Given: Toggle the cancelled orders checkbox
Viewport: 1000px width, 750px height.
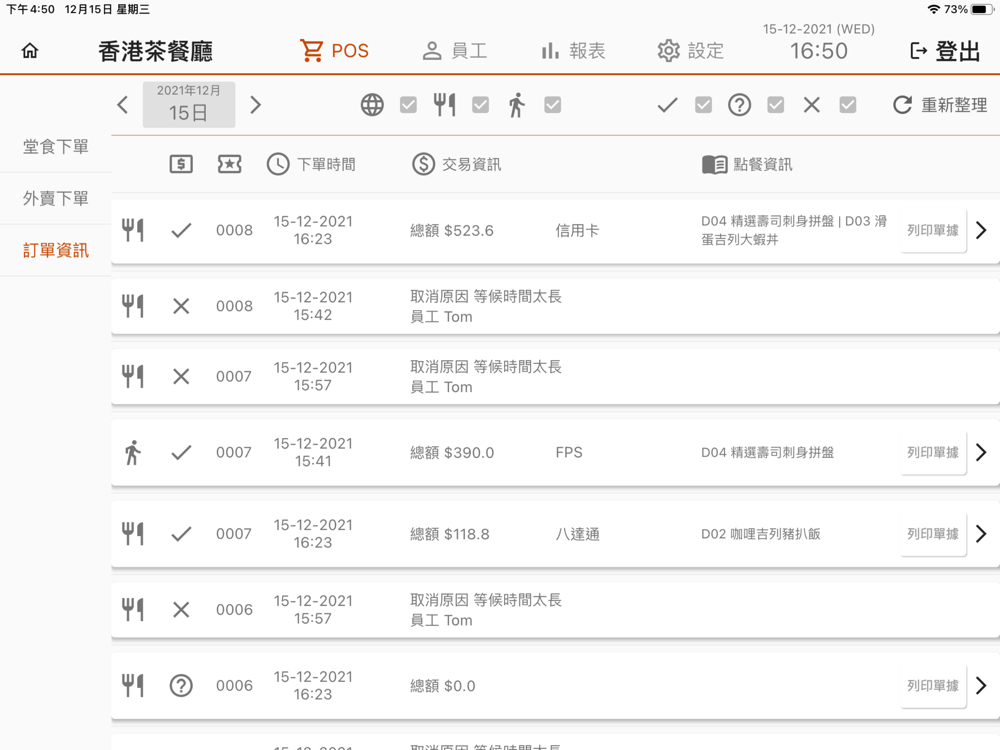Looking at the screenshot, I should pos(848,105).
